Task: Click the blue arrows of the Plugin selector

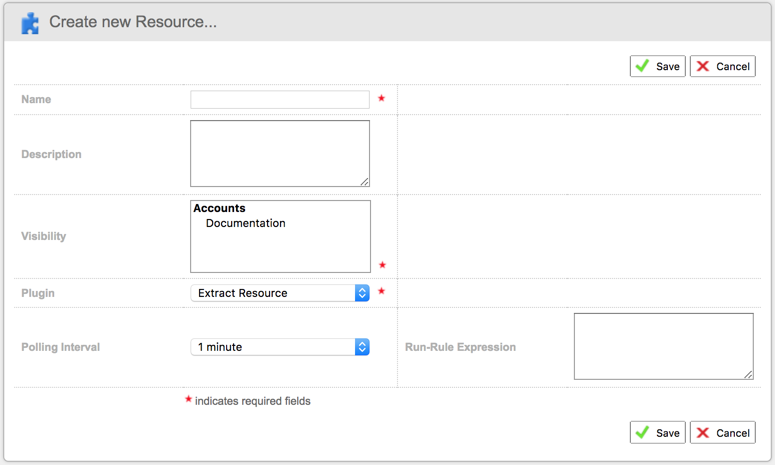Action: [x=362, y=293]
